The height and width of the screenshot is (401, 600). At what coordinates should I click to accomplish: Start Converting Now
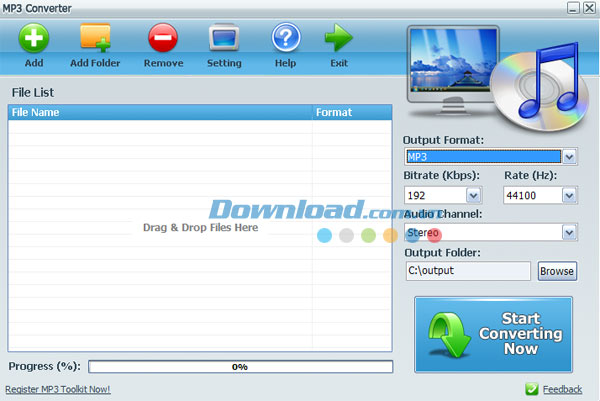(494, 334)
